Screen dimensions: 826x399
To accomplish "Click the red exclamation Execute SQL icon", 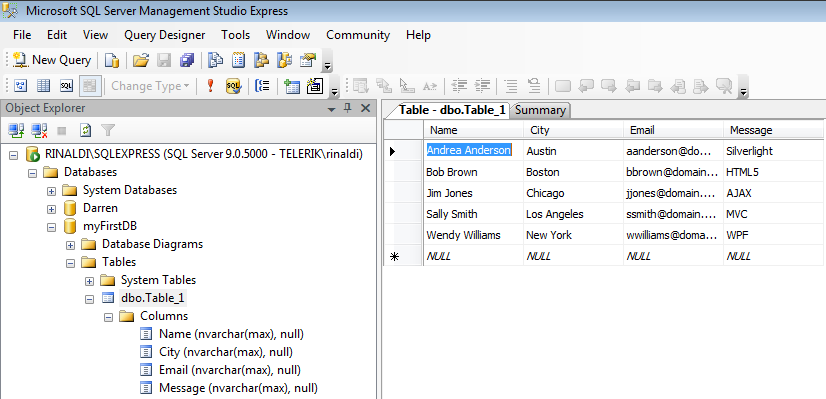I will tap(210, 86).
